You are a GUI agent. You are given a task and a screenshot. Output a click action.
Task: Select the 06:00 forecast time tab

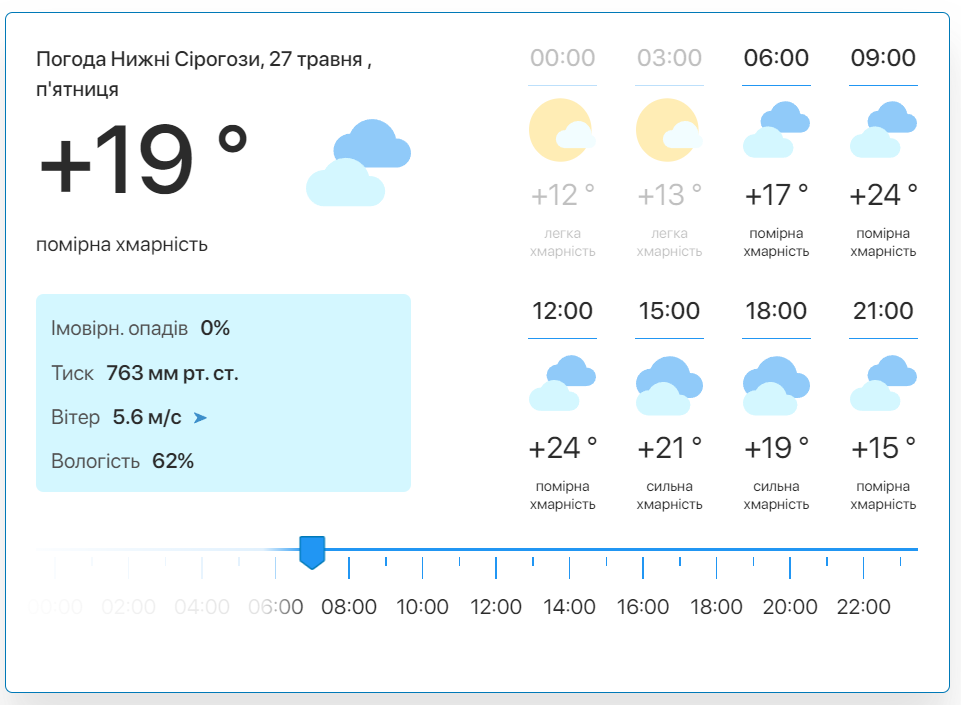tap(776, 58)
